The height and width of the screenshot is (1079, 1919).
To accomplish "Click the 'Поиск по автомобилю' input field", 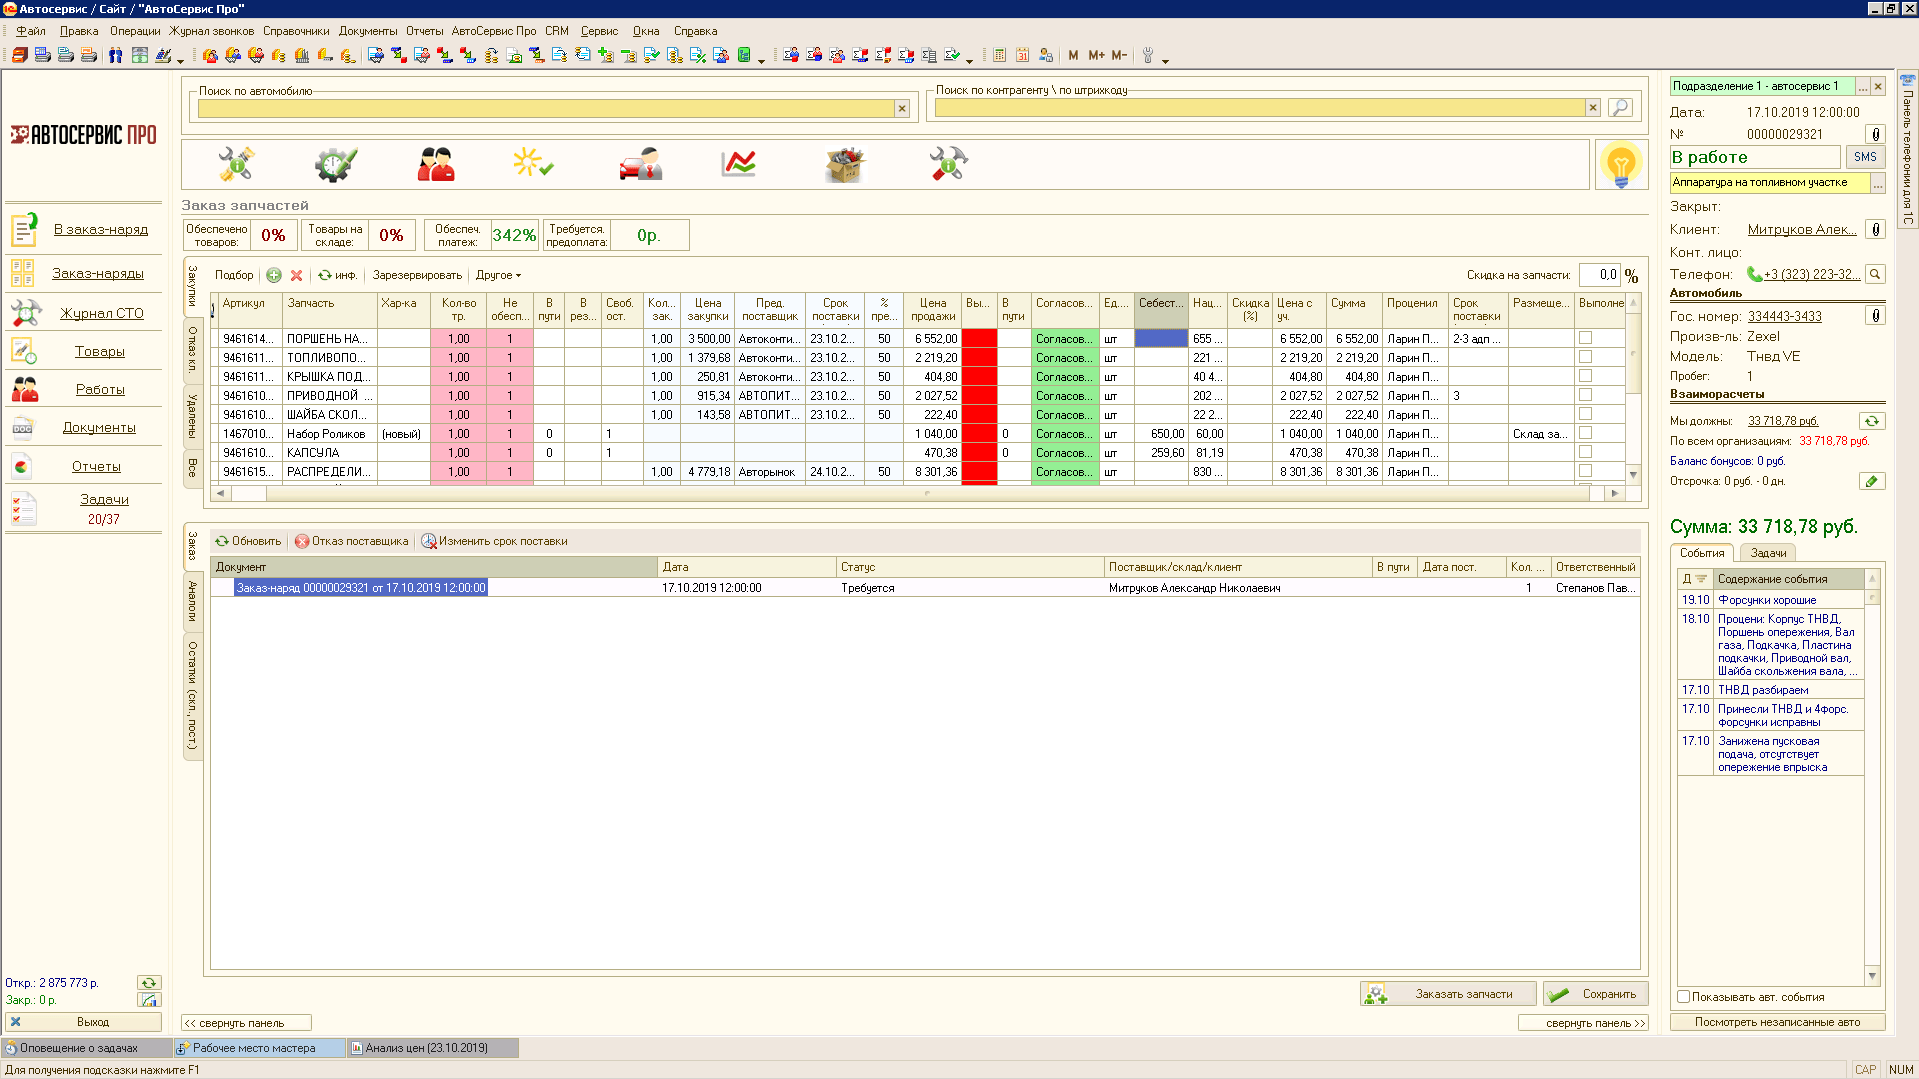I will pos(545,108).
